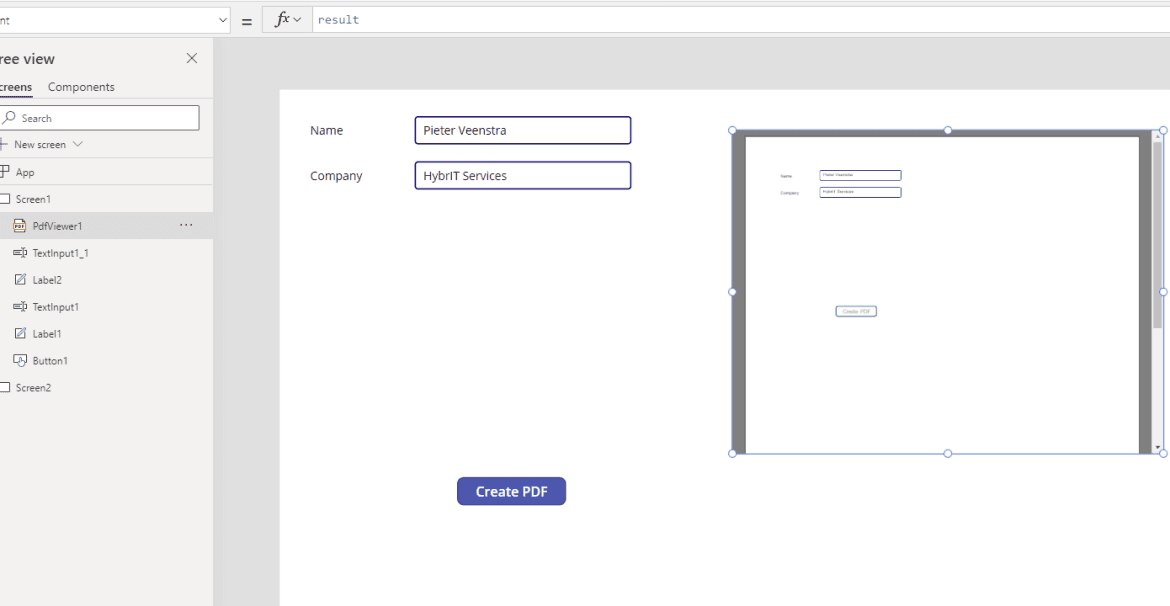Open the more options ellipsis for PdfViewer1
The height and width of the screenshot is (606, 1170).
186,225
